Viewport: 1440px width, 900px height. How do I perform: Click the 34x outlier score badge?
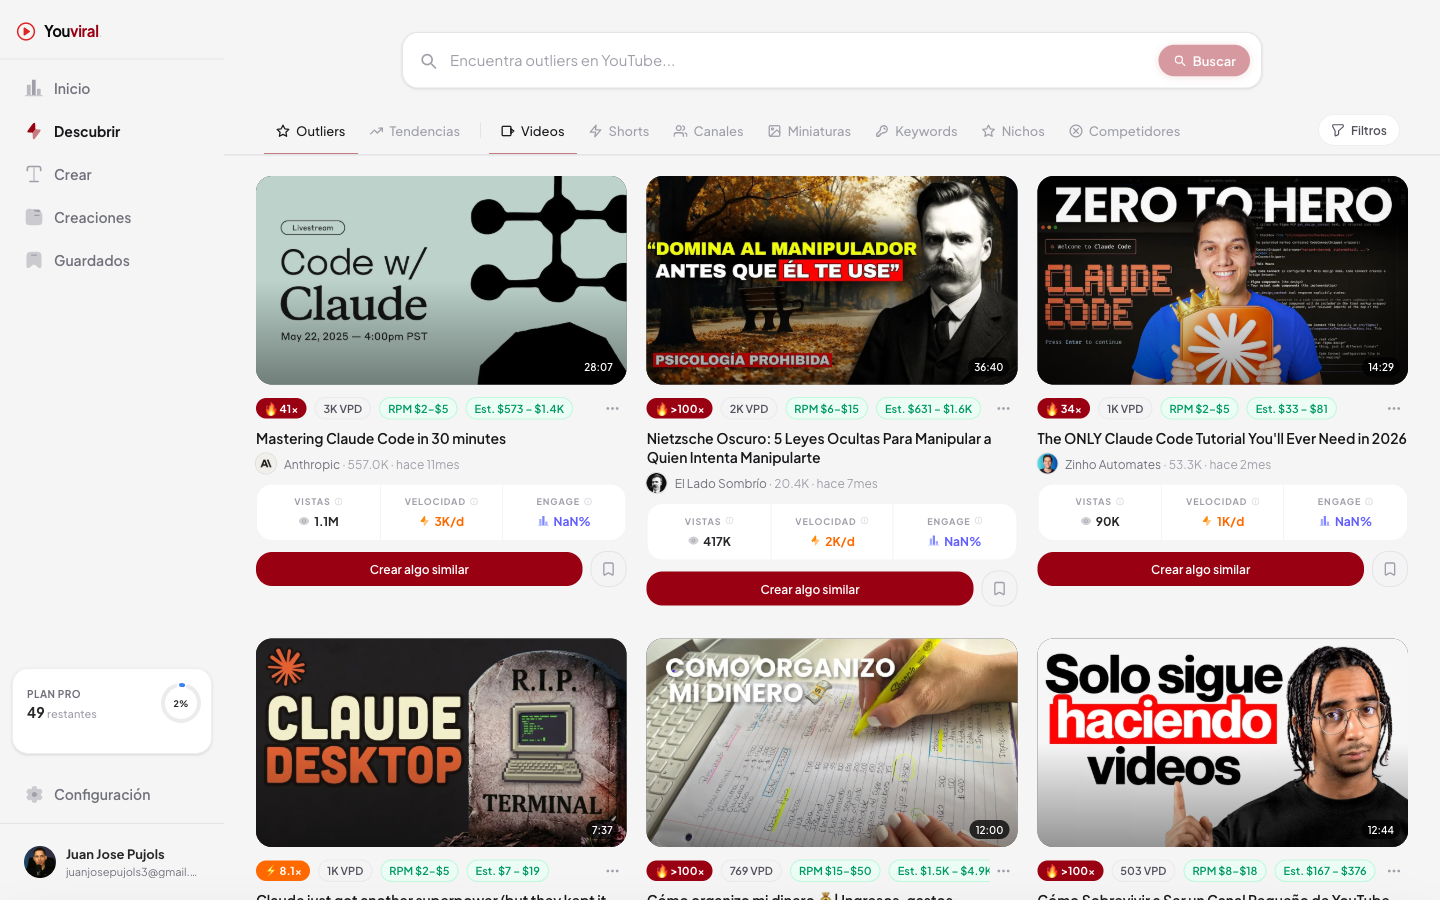(x=1063, y=409)
